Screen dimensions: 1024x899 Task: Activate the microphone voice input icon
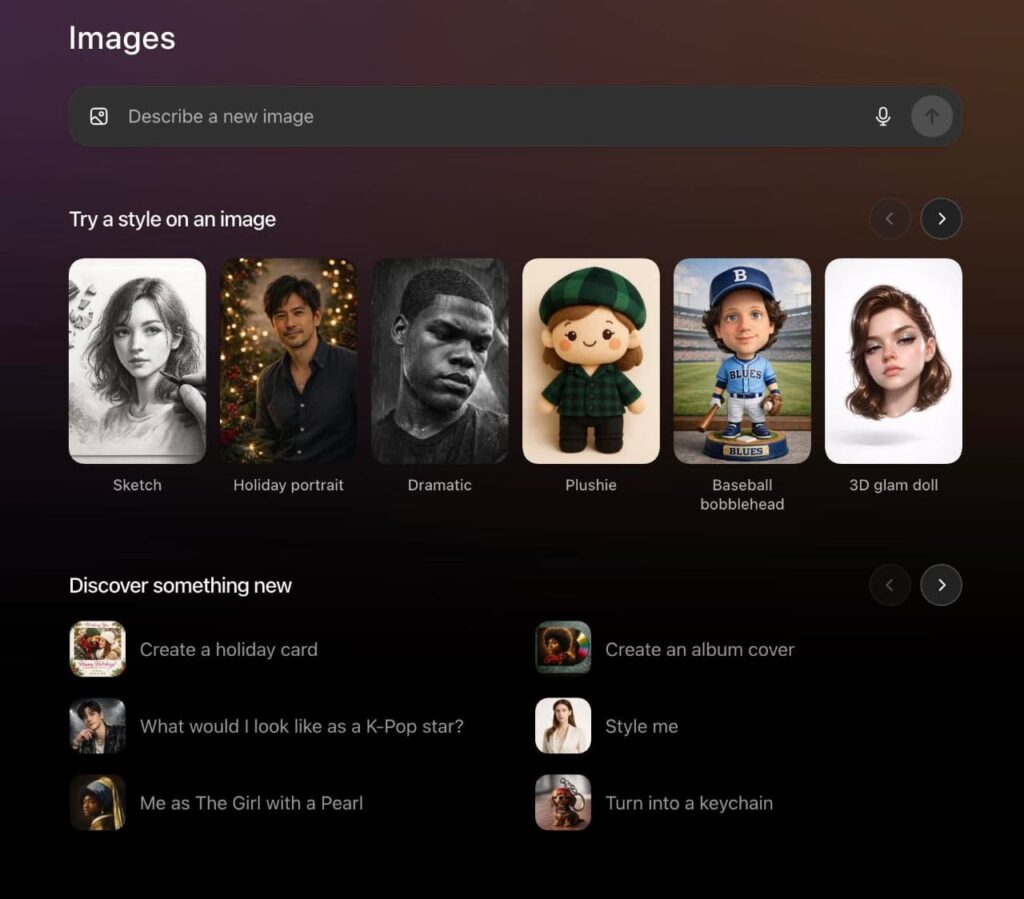(882, 117)
